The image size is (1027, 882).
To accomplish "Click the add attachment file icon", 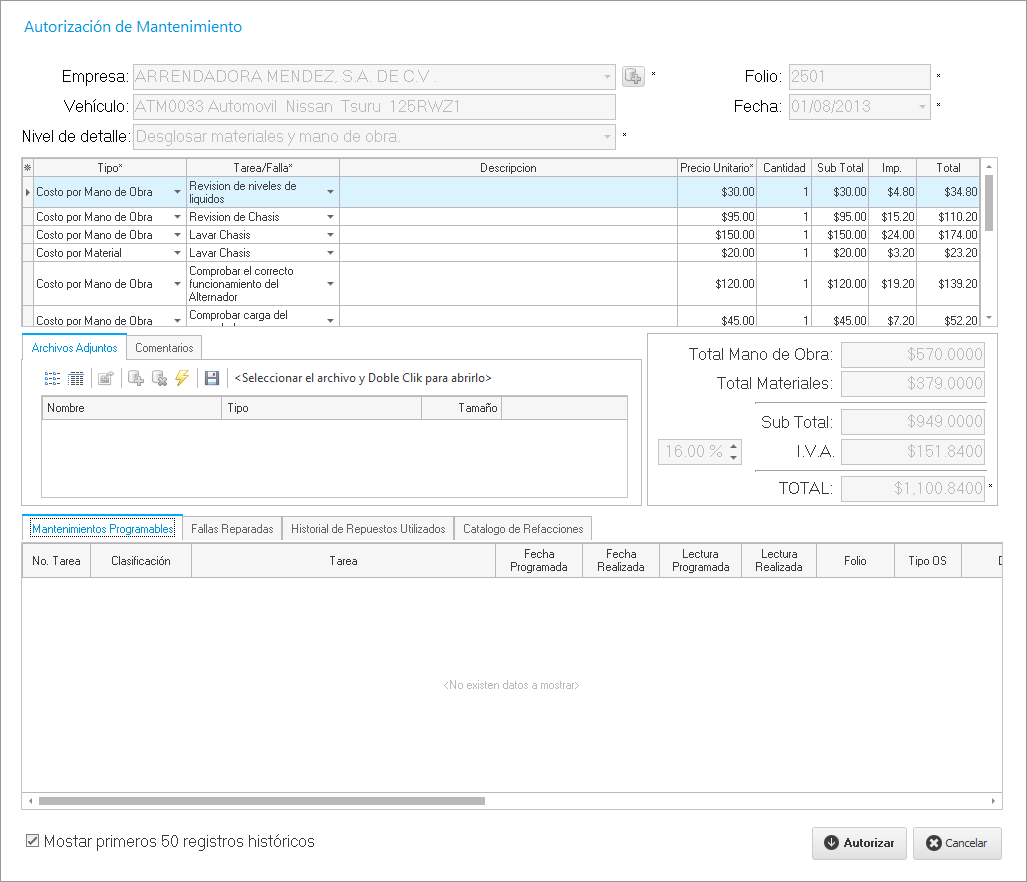I will (x=136, y=378).
